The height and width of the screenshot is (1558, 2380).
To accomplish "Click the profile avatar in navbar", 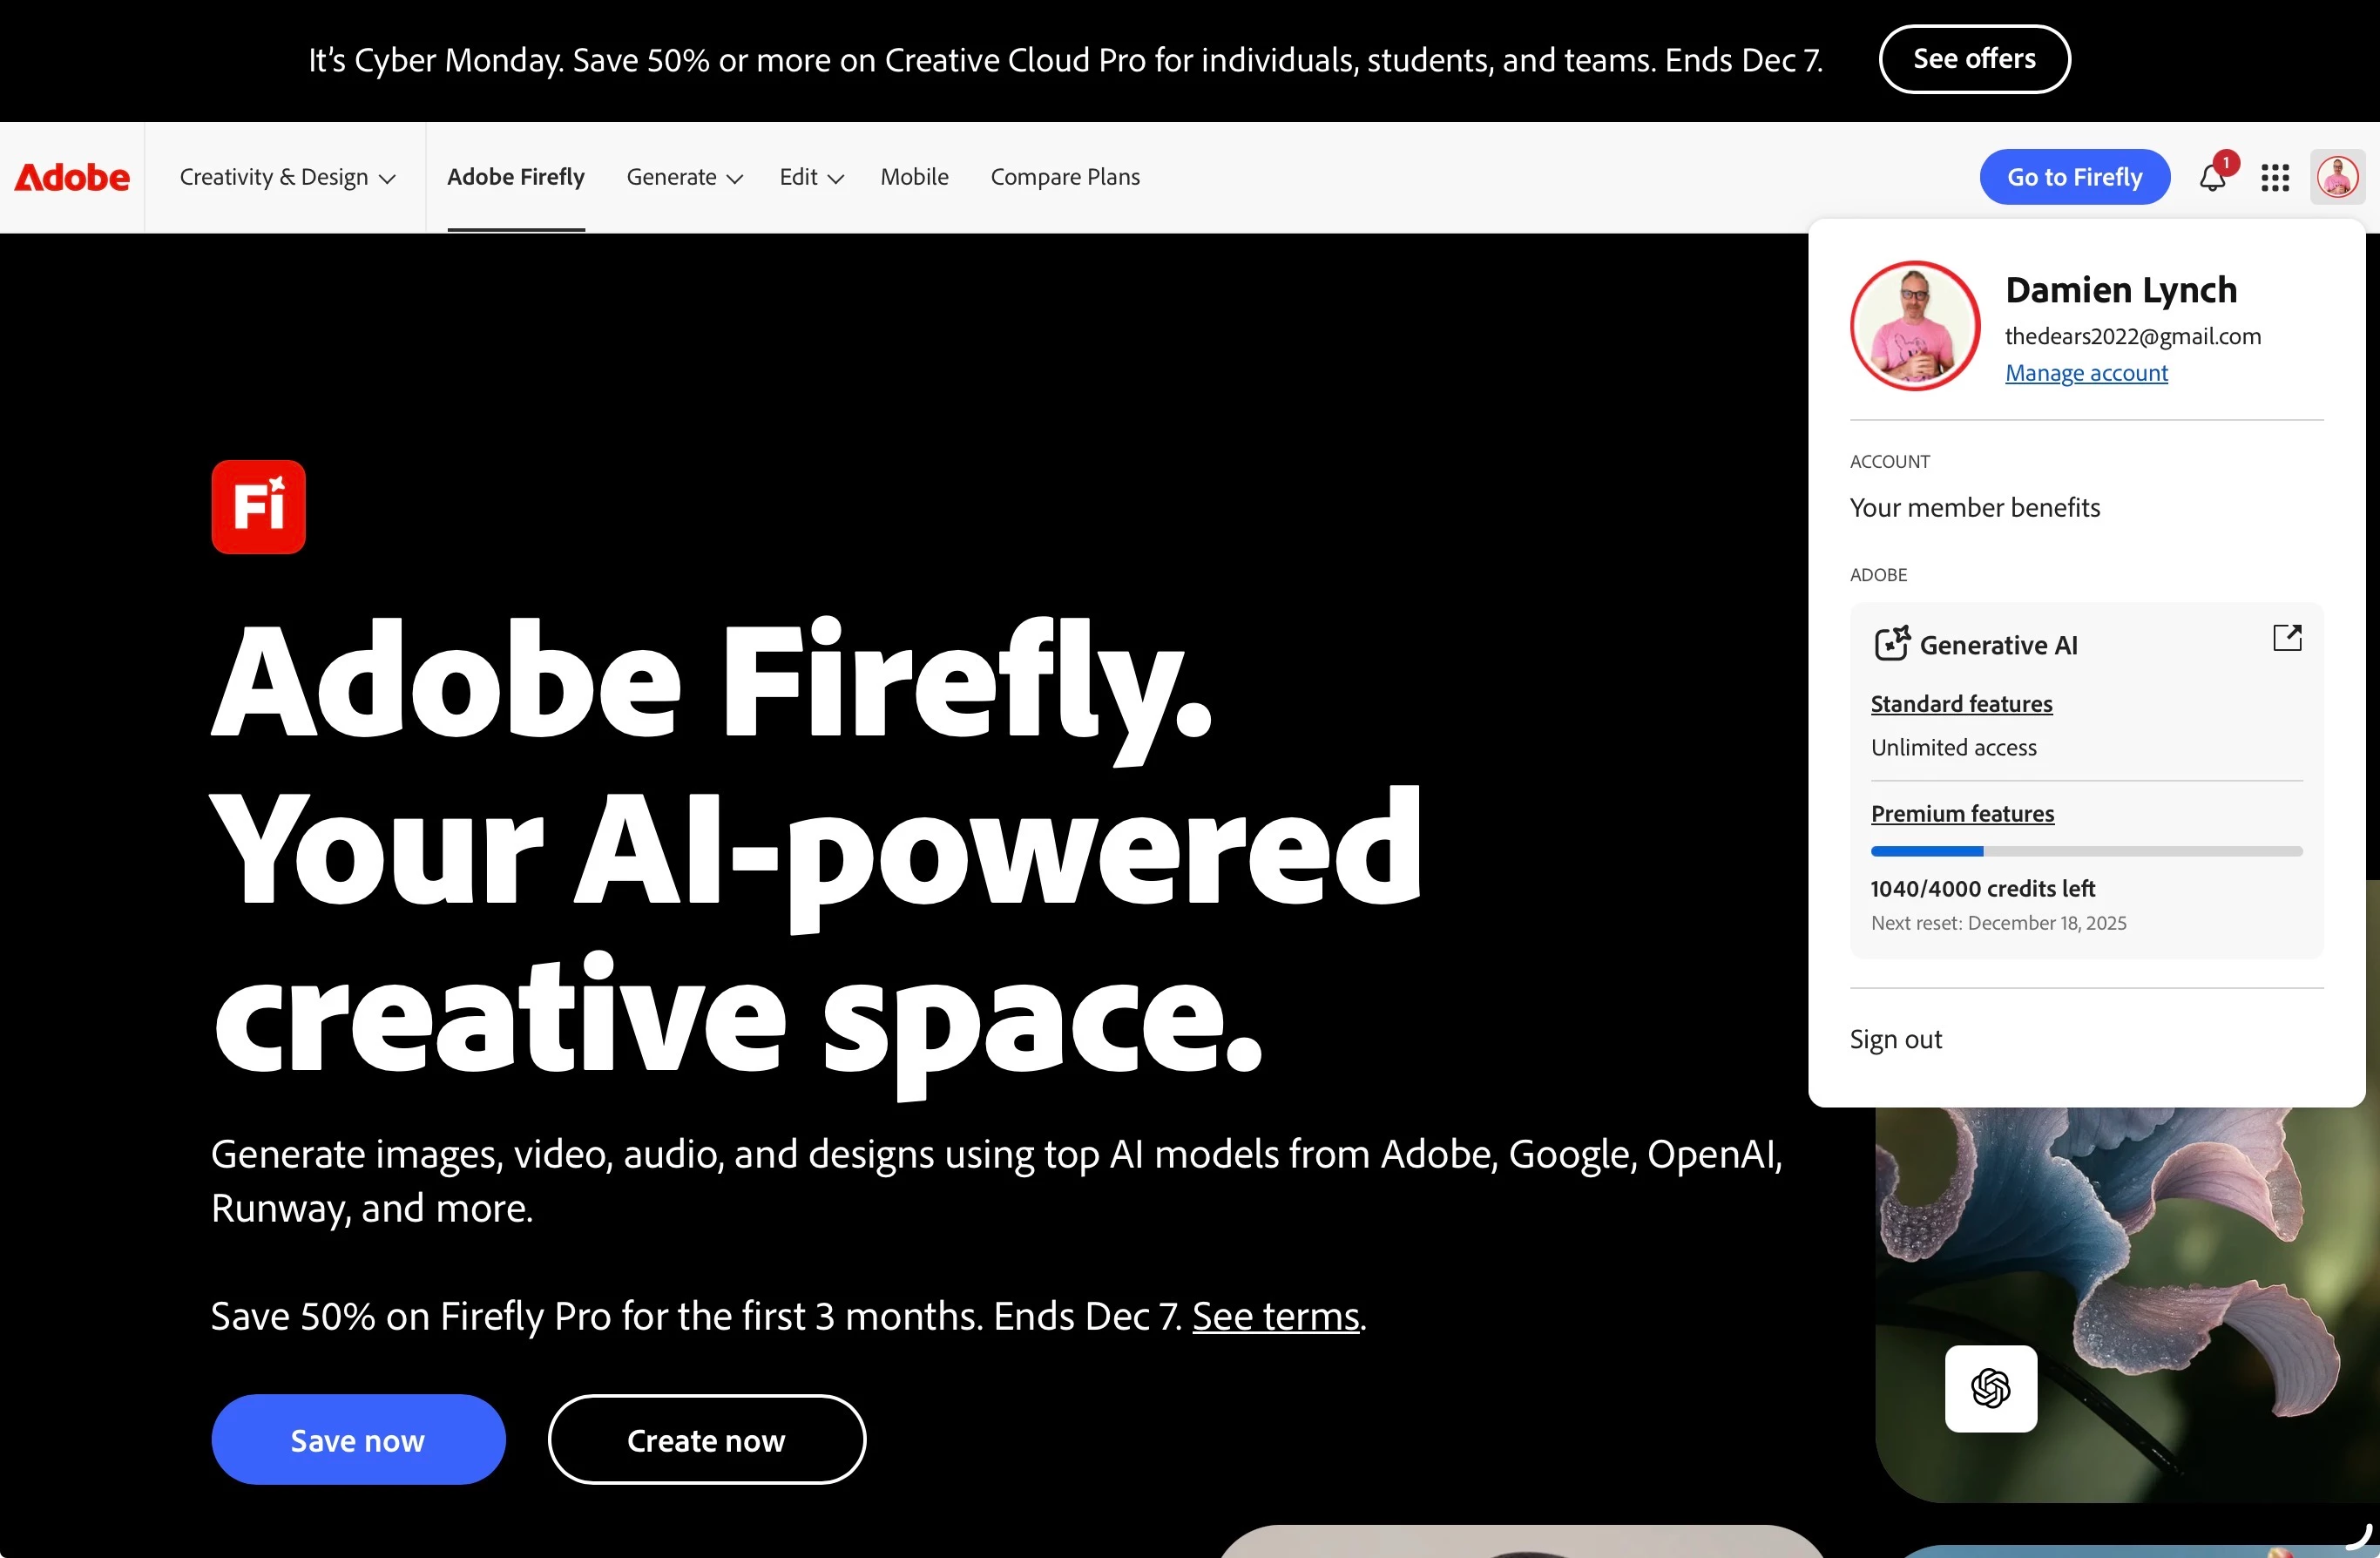I will (x=2338, y=177).
